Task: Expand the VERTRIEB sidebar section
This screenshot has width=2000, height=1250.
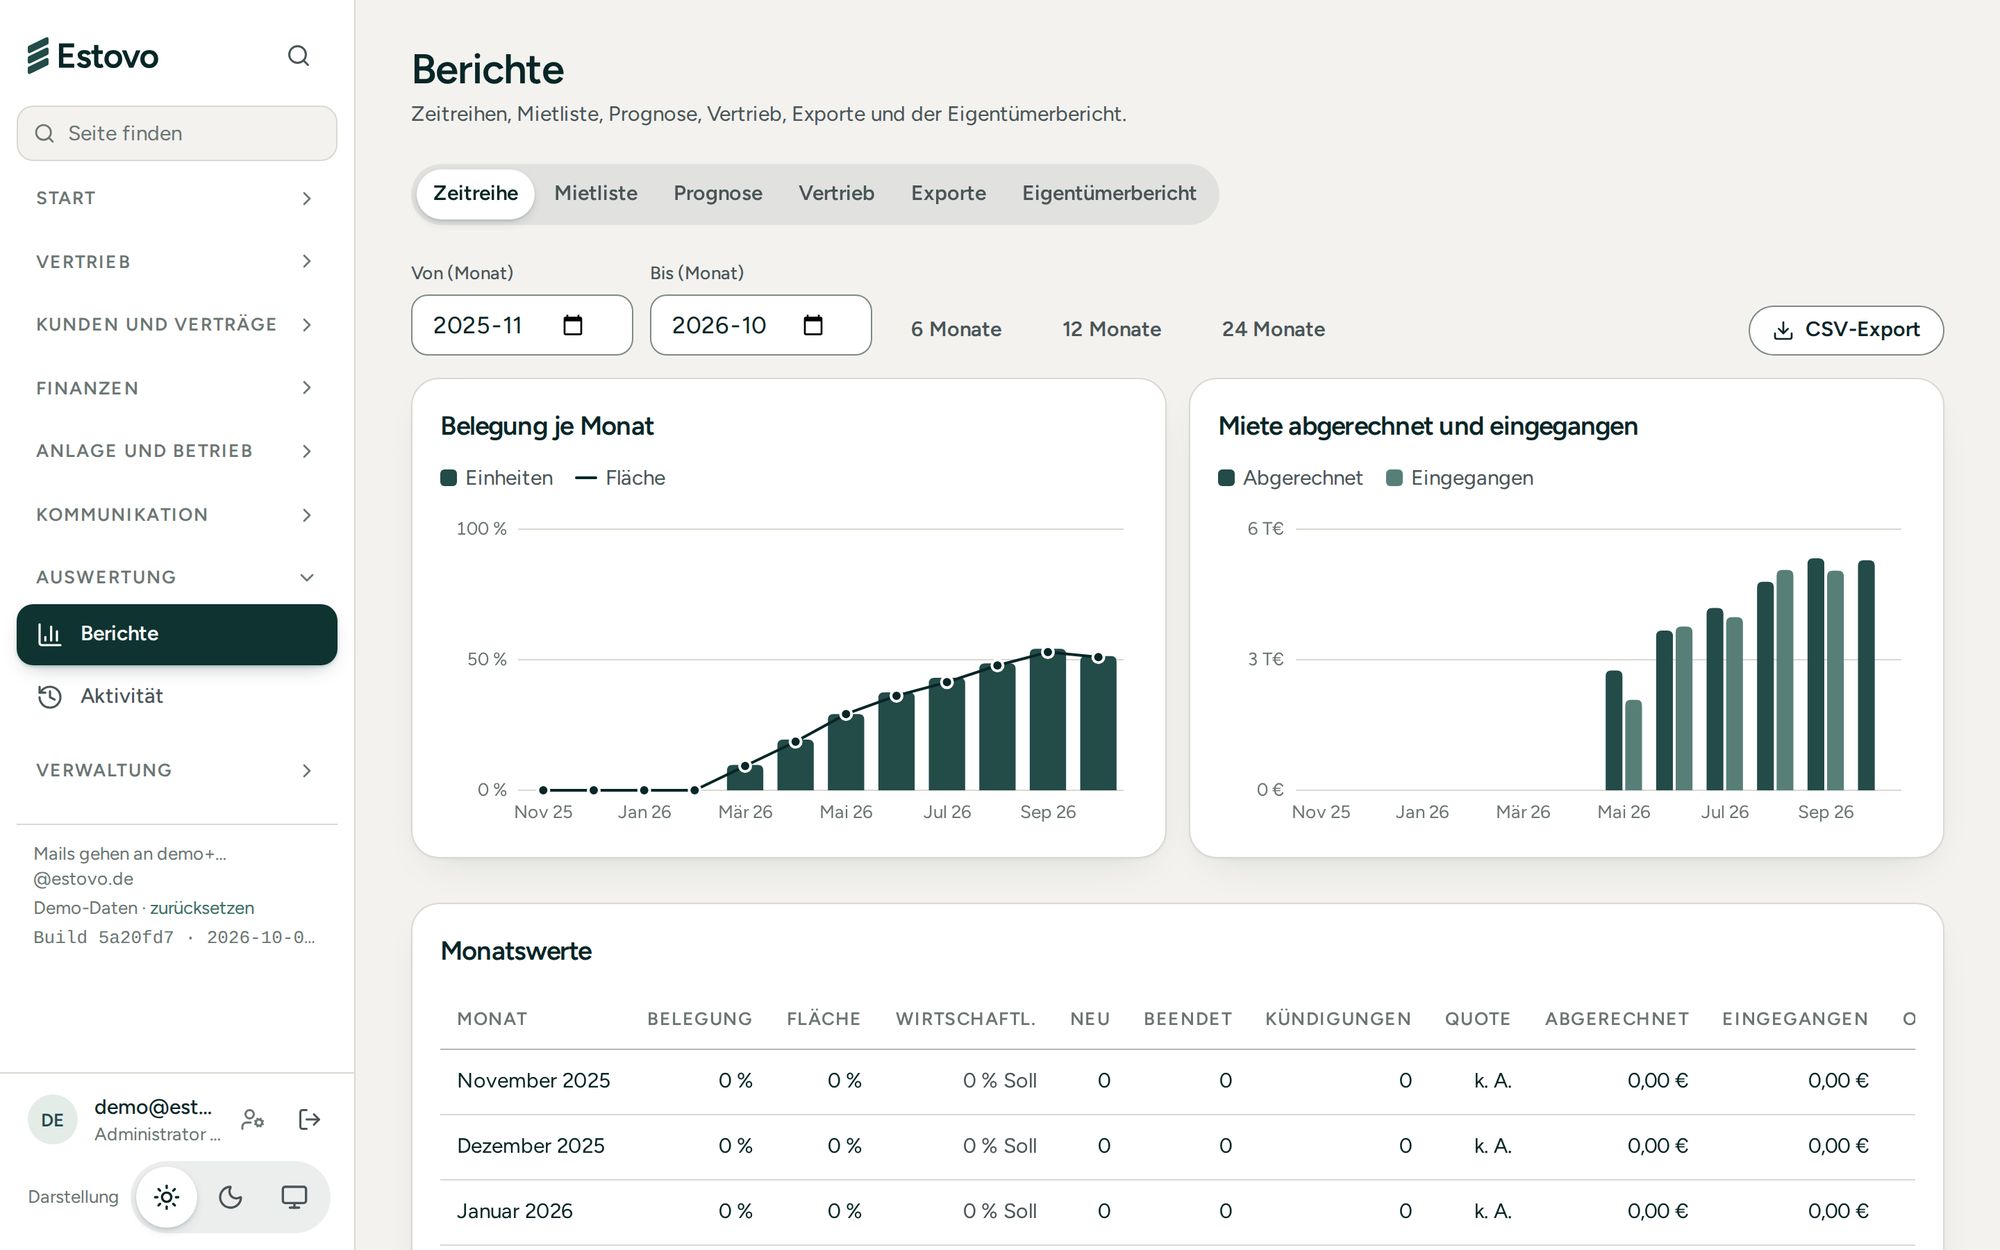Action: click(x=177, y=261)
